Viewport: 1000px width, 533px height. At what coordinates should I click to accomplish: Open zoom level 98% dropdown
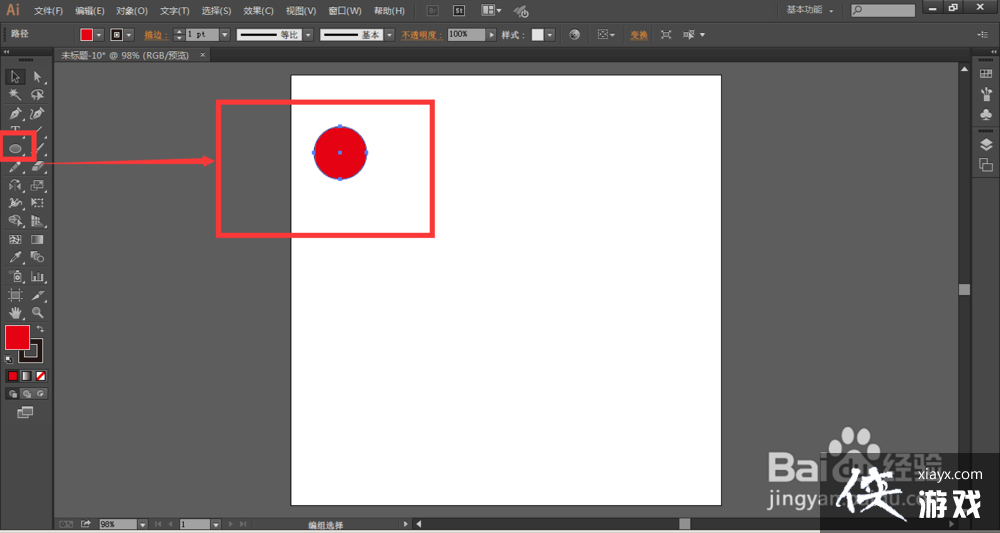click(x=143, y=524)
